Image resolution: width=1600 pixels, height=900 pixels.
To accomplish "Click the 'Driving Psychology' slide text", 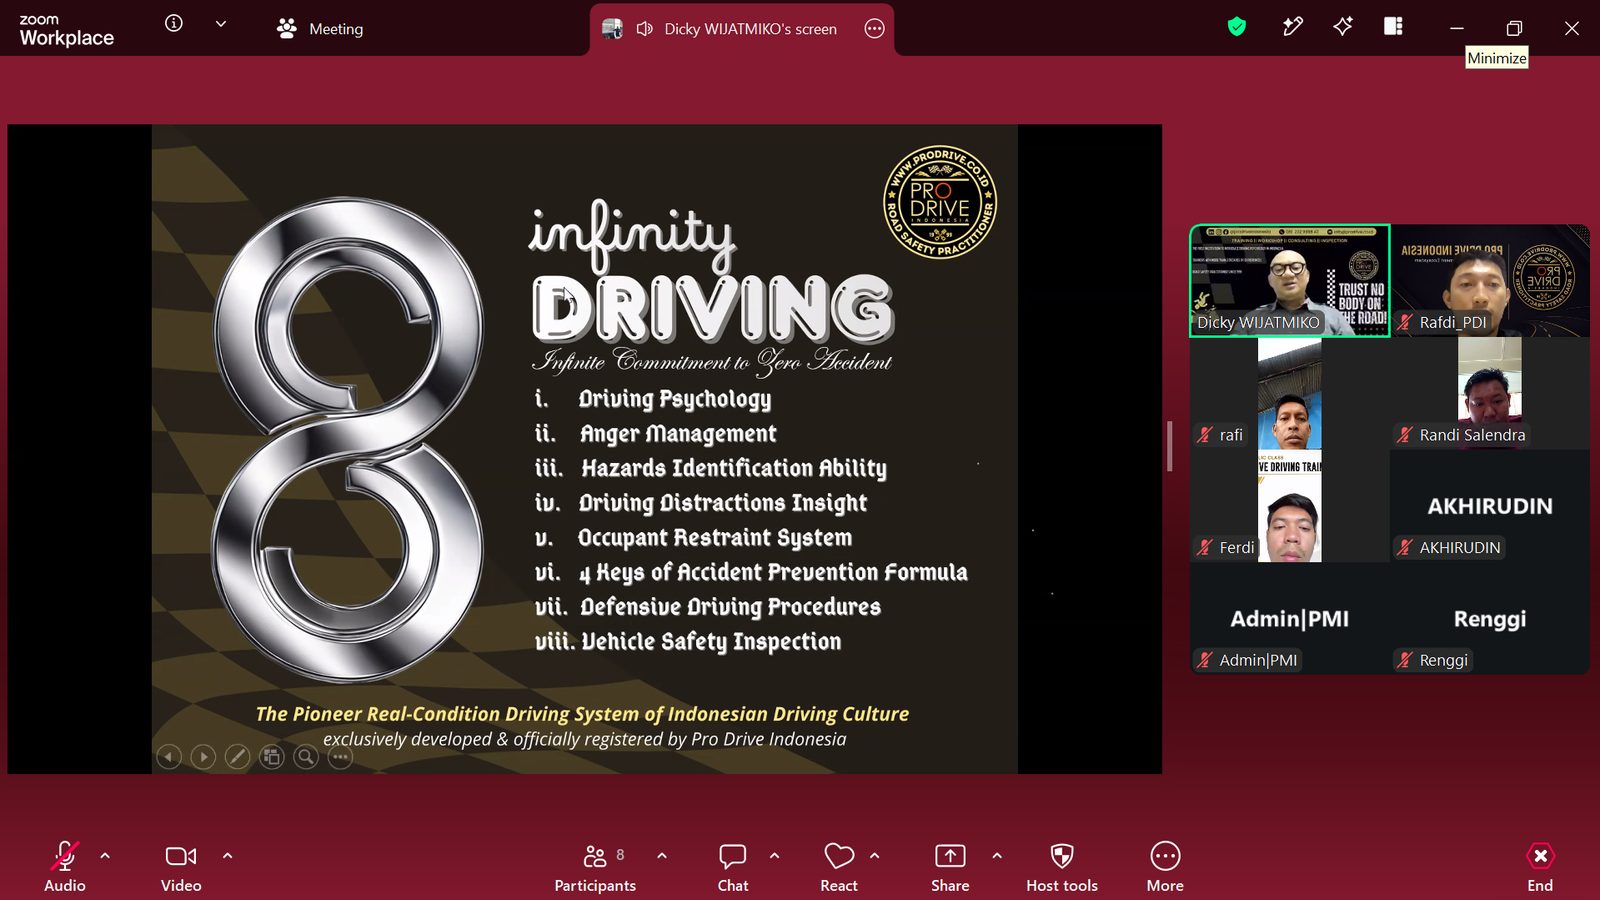I will tap(675, 399).
